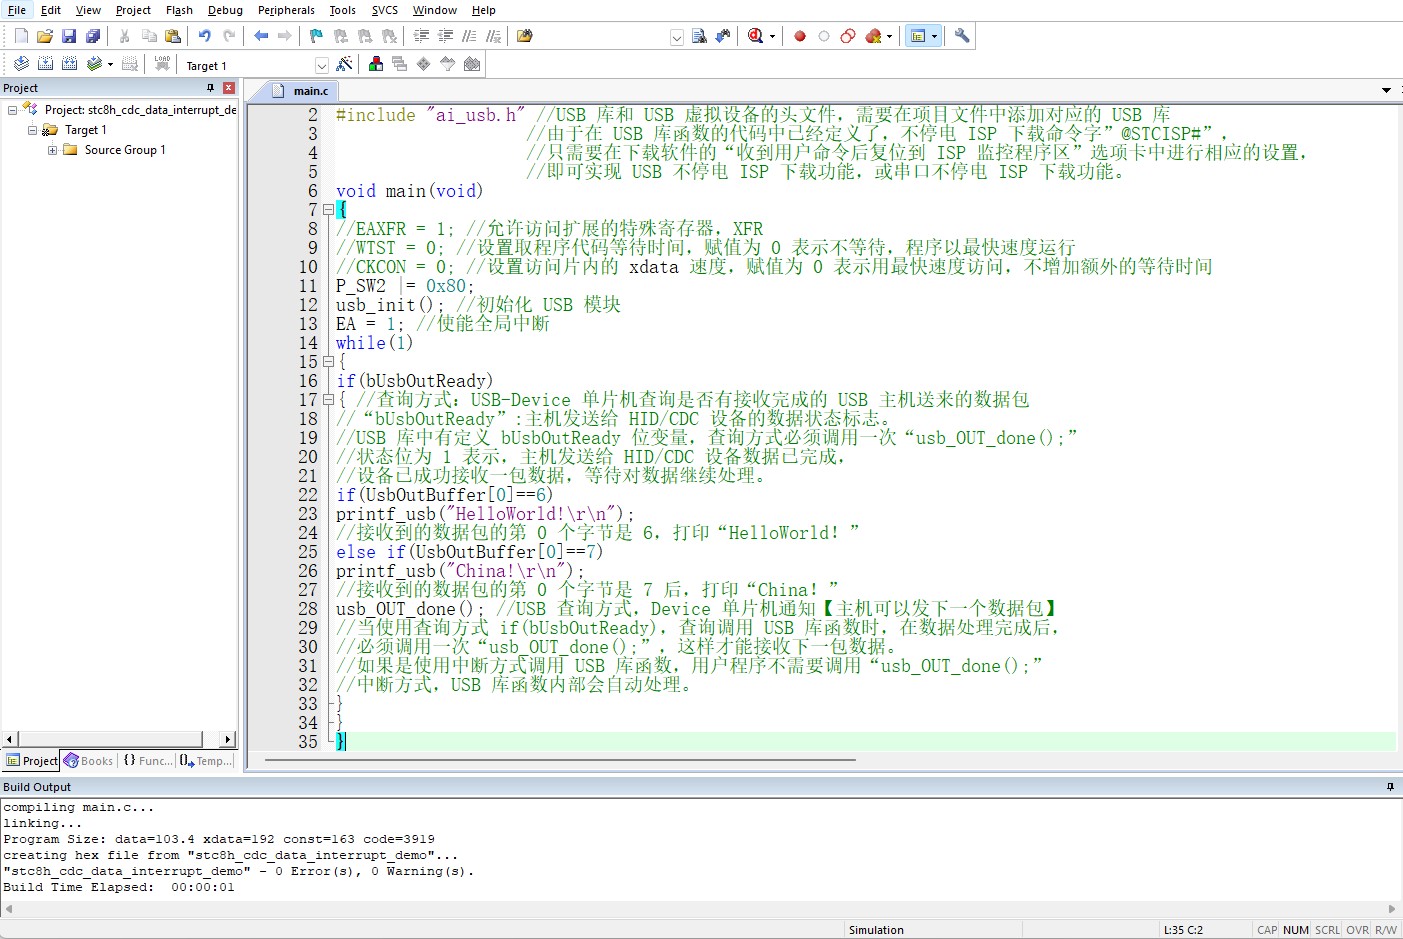
Task: Undo the last edit
Action: coord(205,36)
